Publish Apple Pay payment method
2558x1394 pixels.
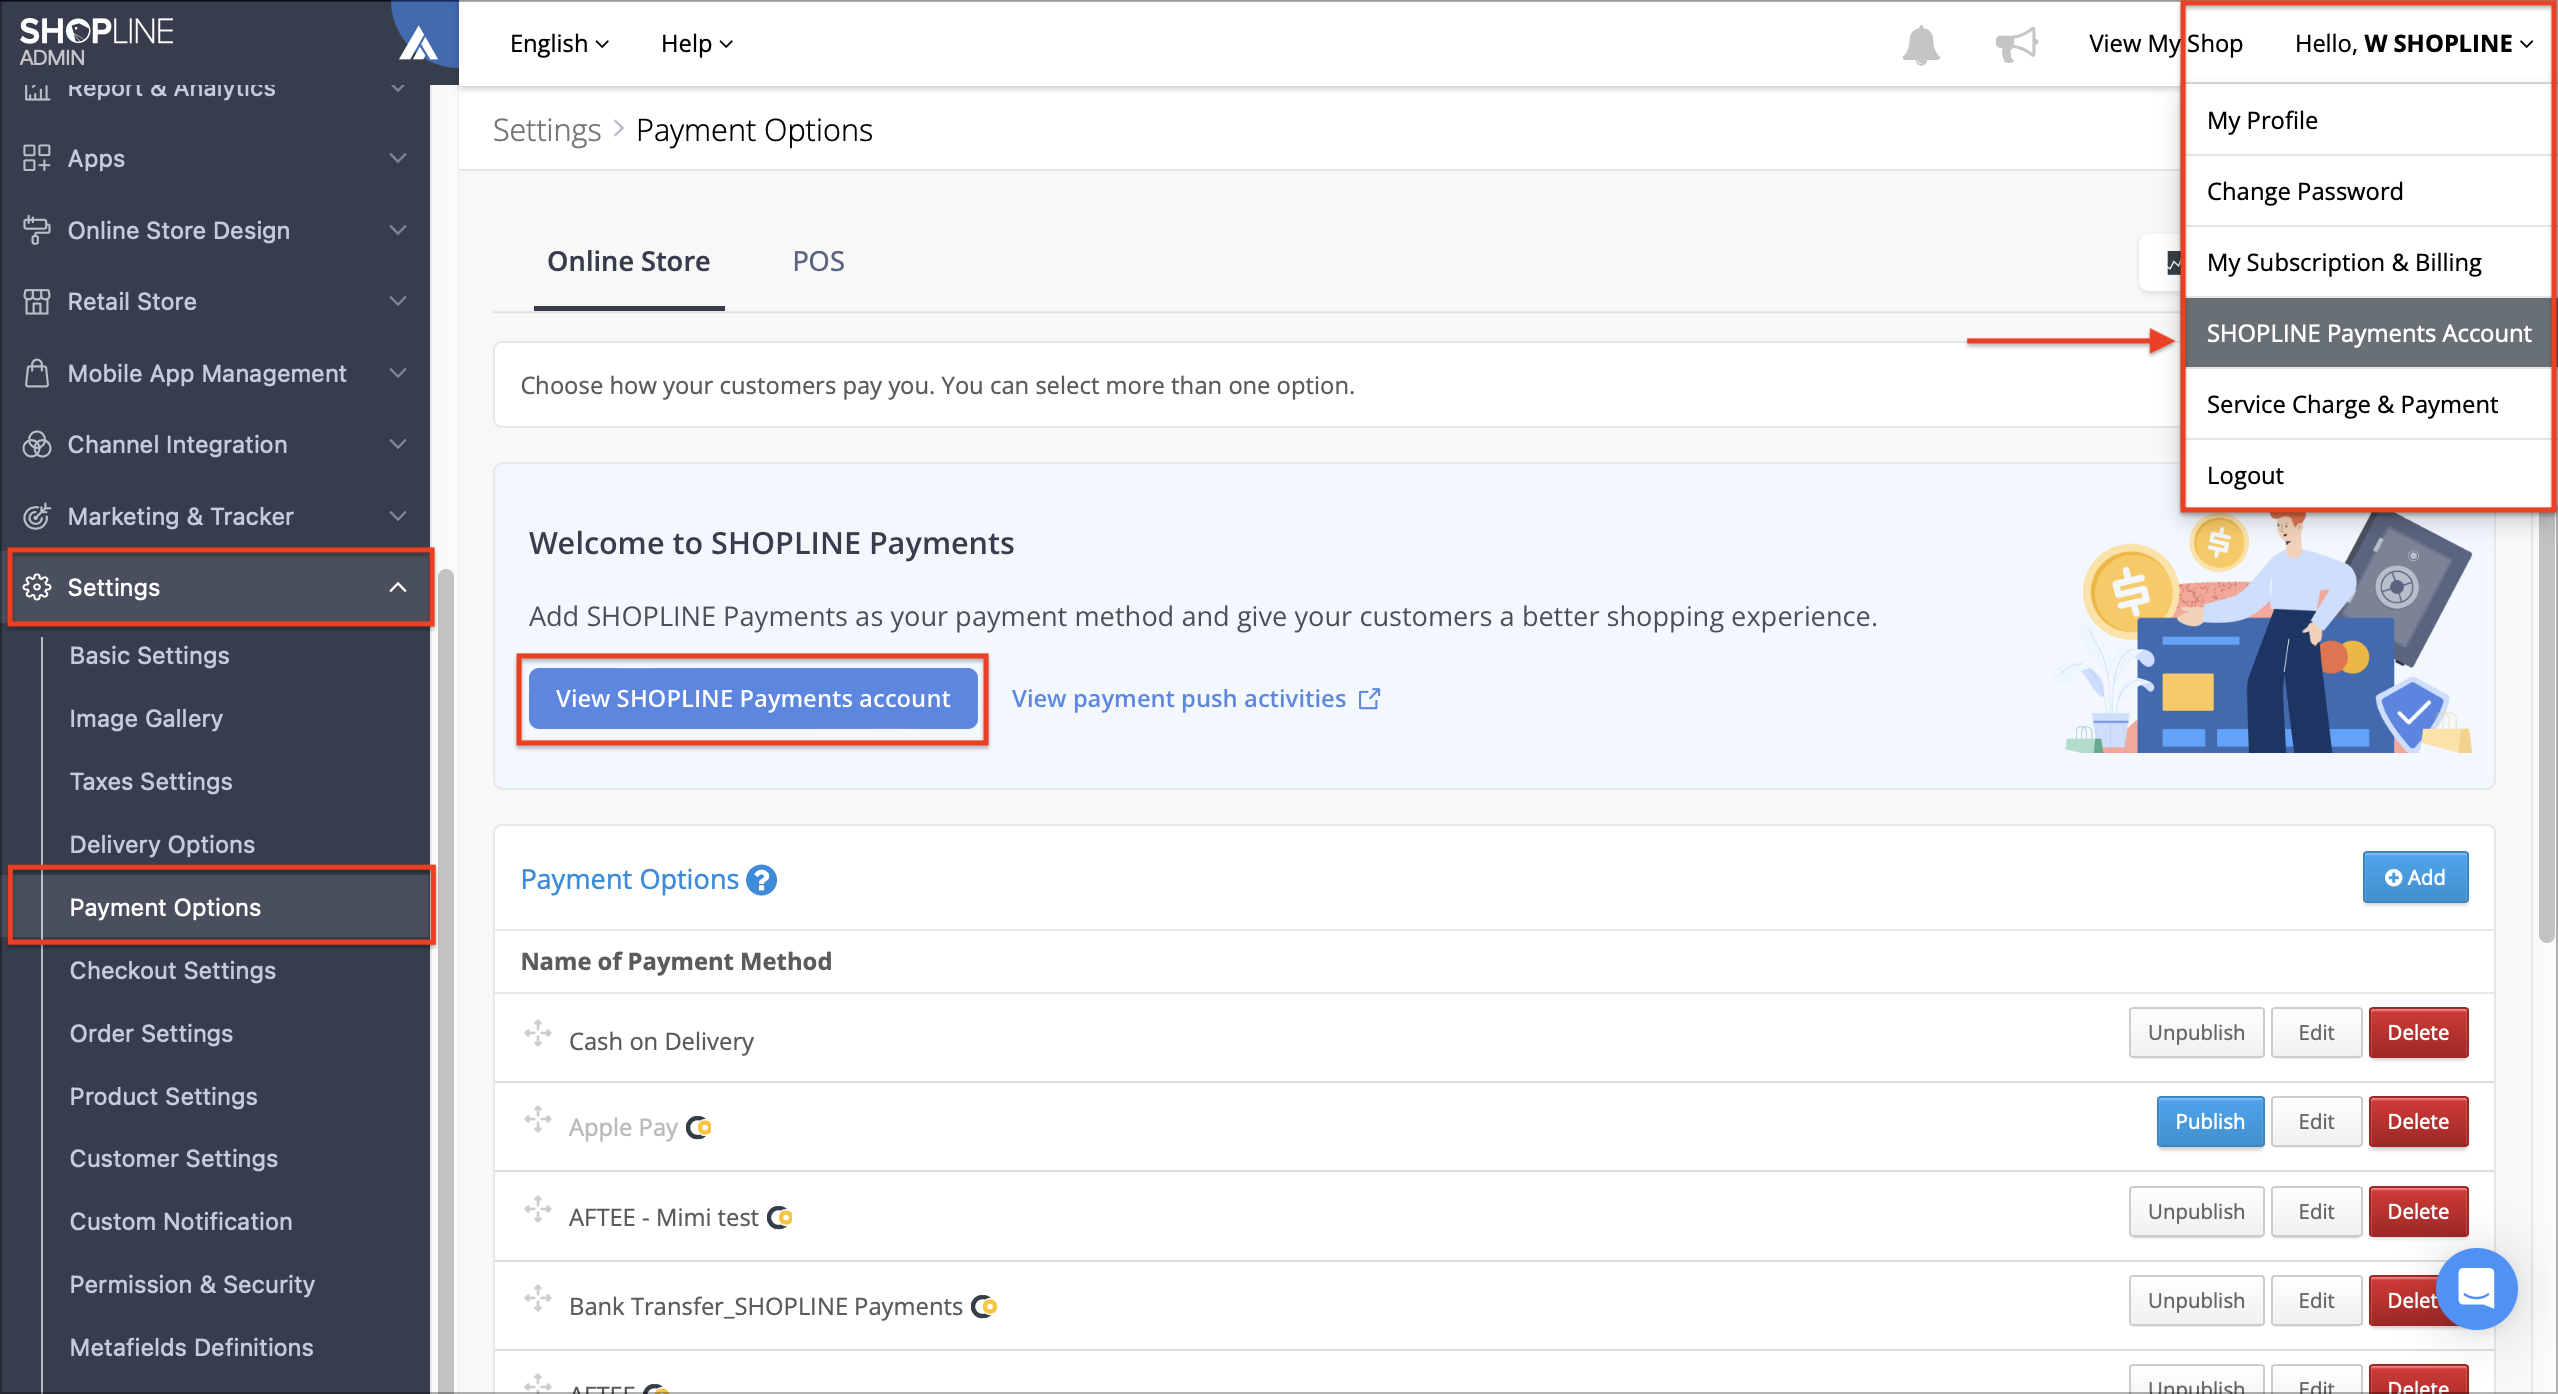(2210, 1122)
